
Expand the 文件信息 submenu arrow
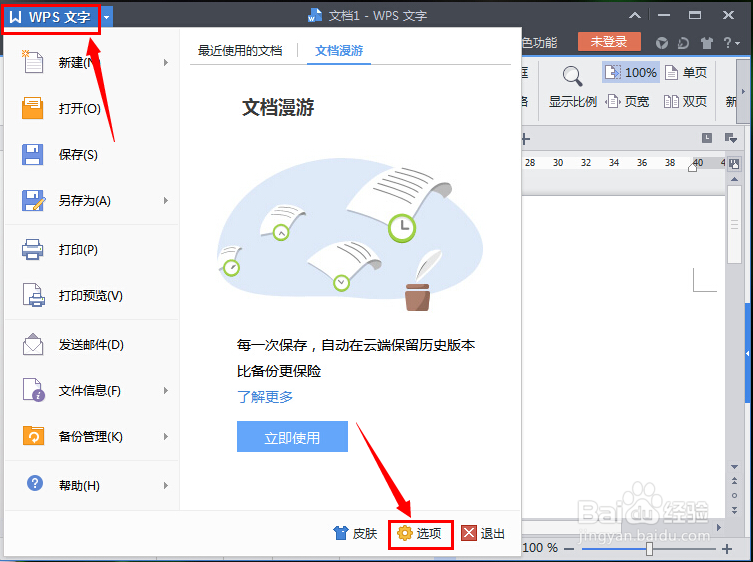click(166, 391)
